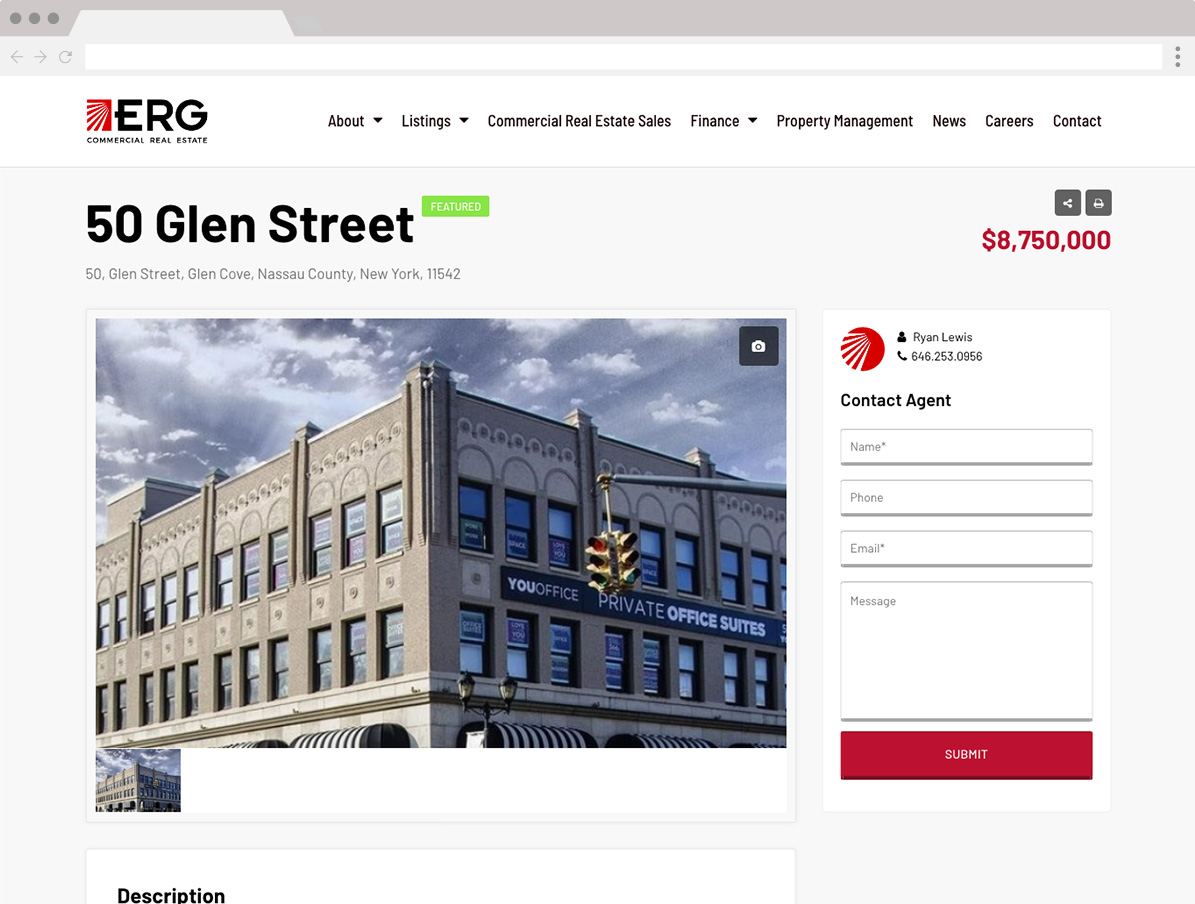Open the photo gallery camera icon
This screenshot has height=904, width=1195.
point(758,346)
